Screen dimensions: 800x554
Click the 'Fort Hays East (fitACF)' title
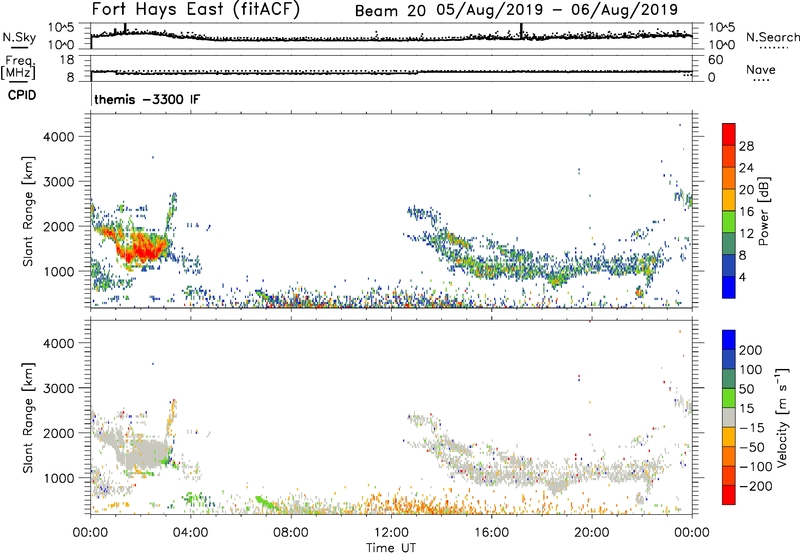pos(195,9)
